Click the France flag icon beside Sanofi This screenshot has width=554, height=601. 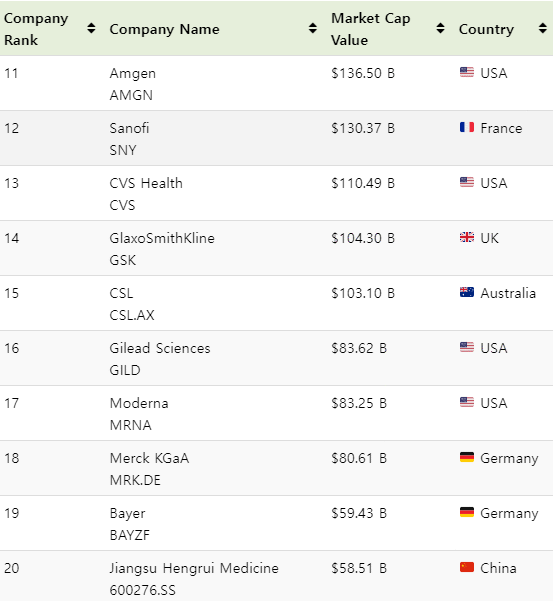(467, 127)
